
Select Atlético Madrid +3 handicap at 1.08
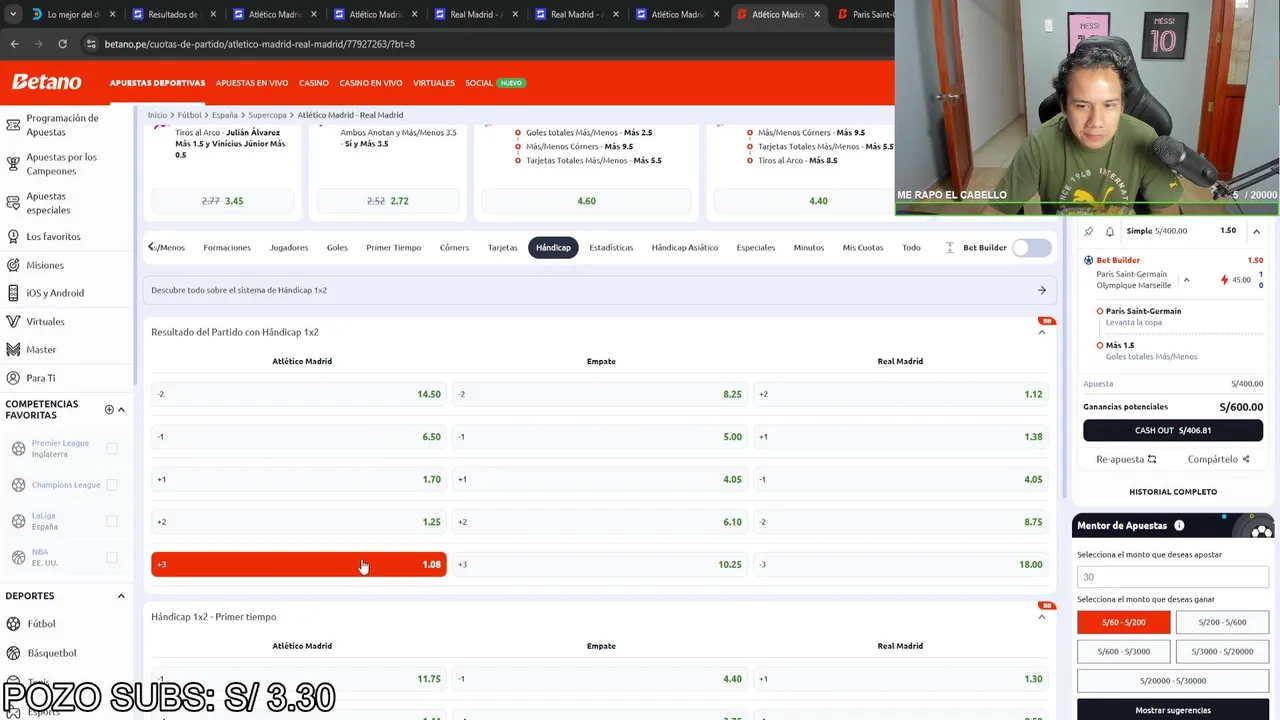(x=299, y=564)
